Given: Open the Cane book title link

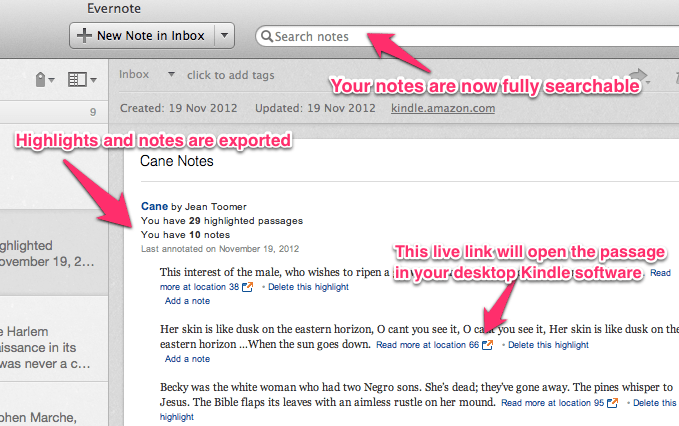Looking at the screenshot, I should pyautogui.click(x=153, y=206).
